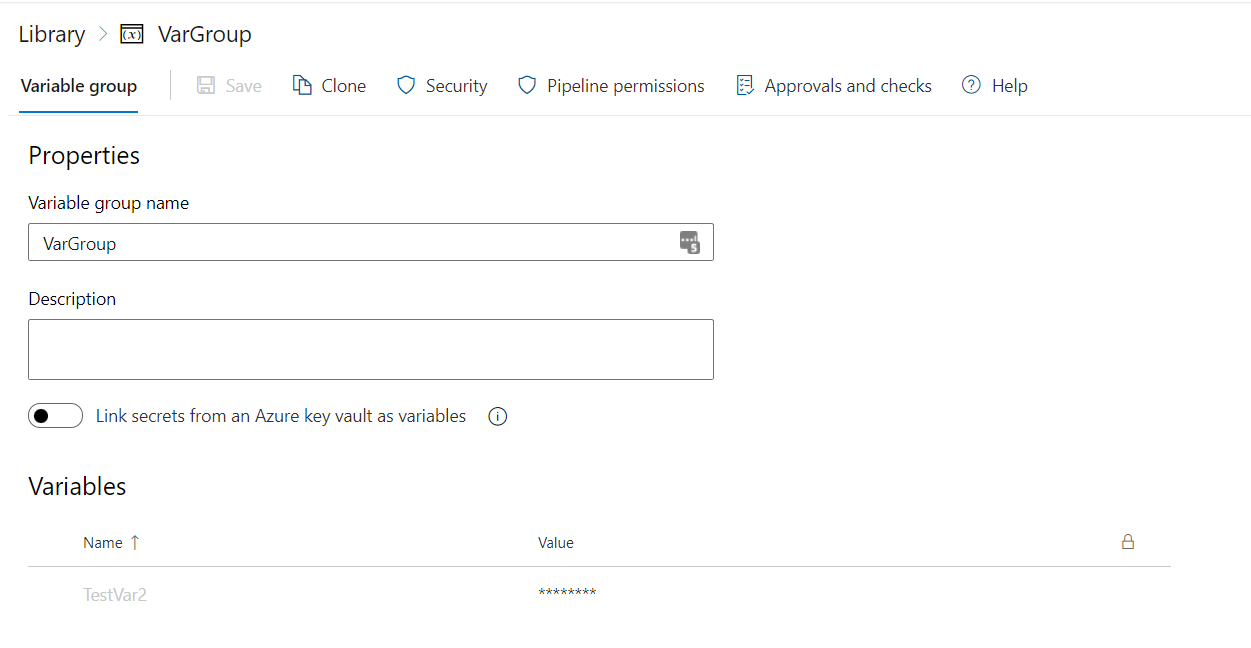Click the Clone button text
Image resolution: width=1251 pixels, height=648 pixels.
[343, 85]
